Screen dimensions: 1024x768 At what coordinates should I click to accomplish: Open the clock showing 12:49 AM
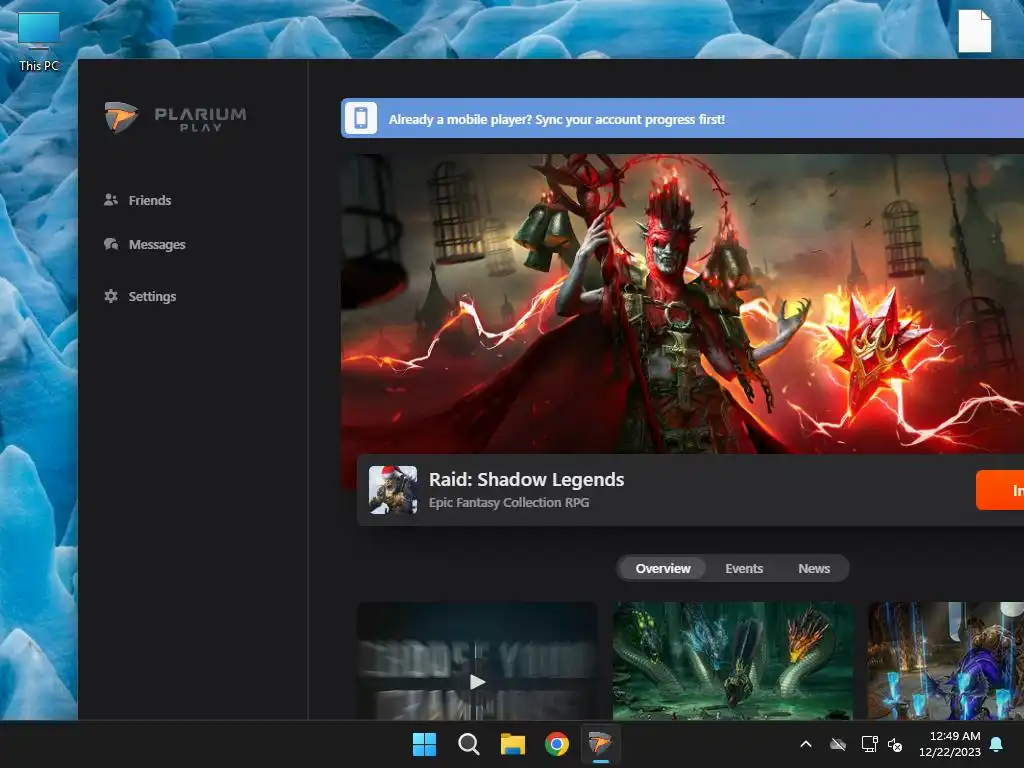click(x=950, y=744)
